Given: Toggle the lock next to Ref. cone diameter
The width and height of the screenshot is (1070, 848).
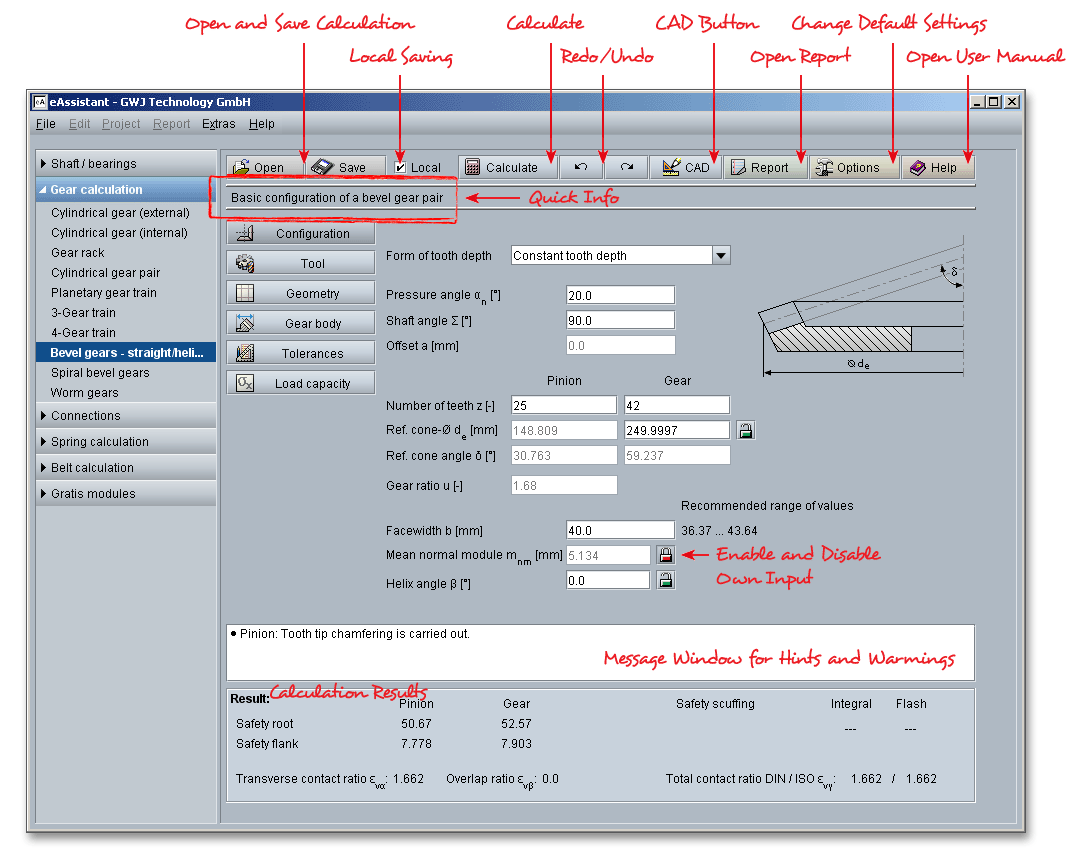Looking at the screenshot, I should click(x=745, y=430).
